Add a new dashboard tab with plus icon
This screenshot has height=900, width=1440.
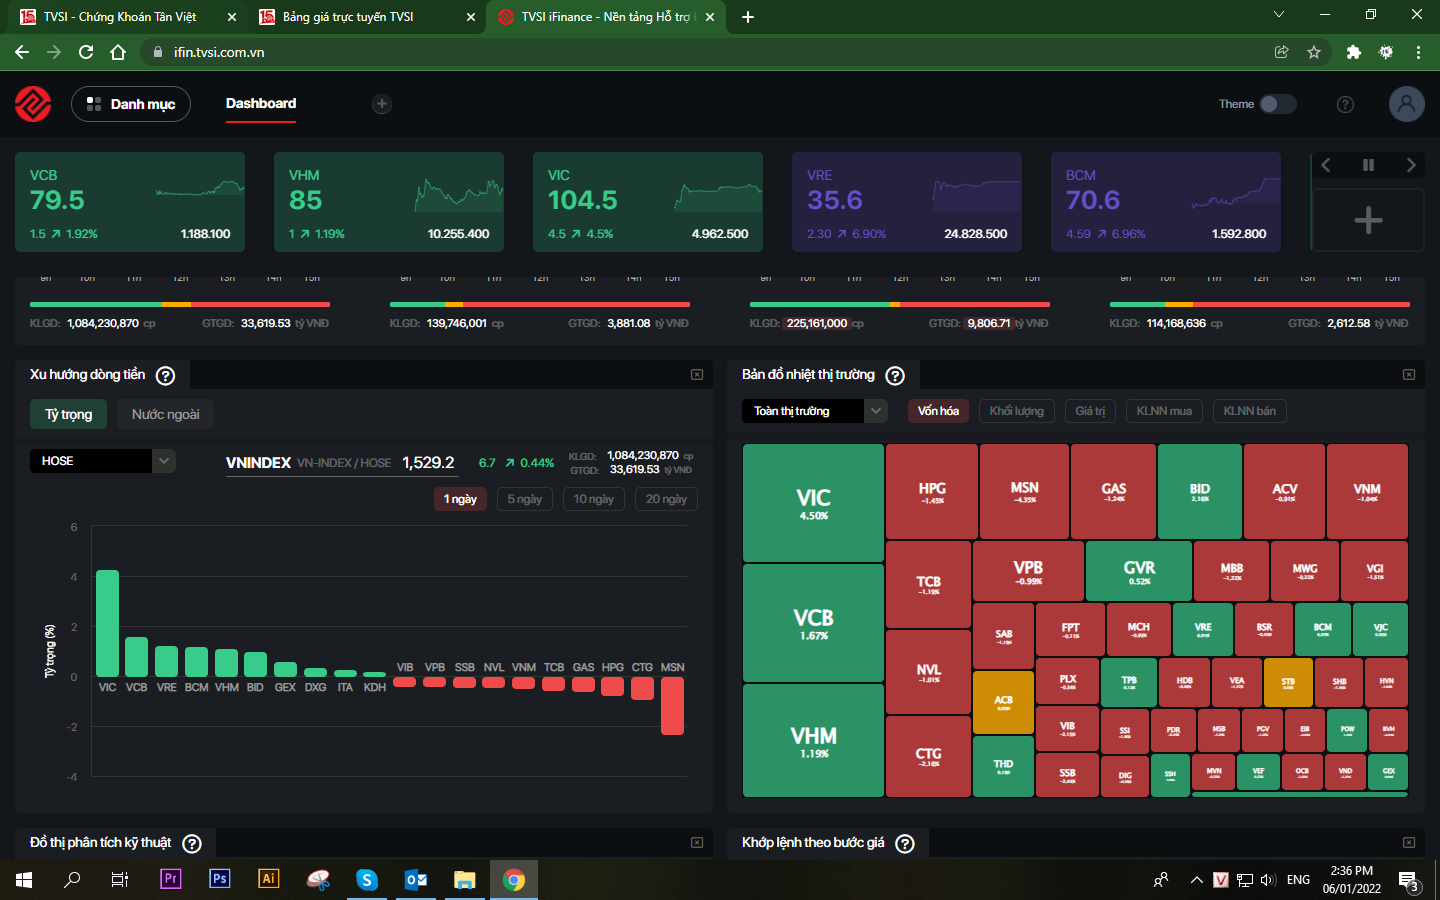point(381,104)
